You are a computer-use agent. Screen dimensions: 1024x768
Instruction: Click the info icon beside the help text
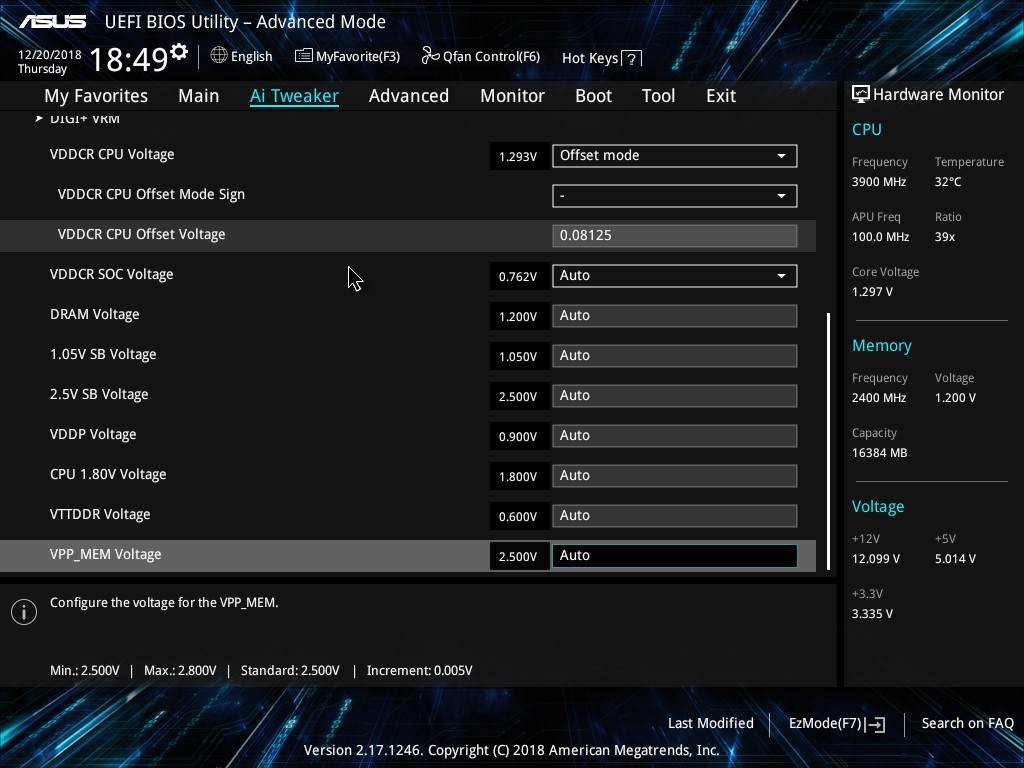[x=24, y=612]
